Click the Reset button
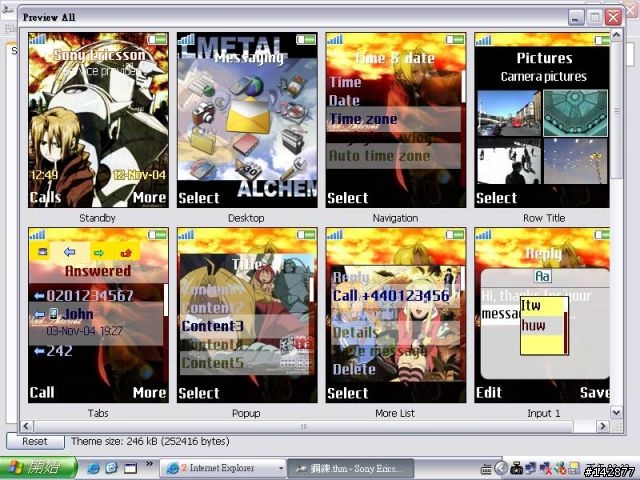 [x=35, y=442]
